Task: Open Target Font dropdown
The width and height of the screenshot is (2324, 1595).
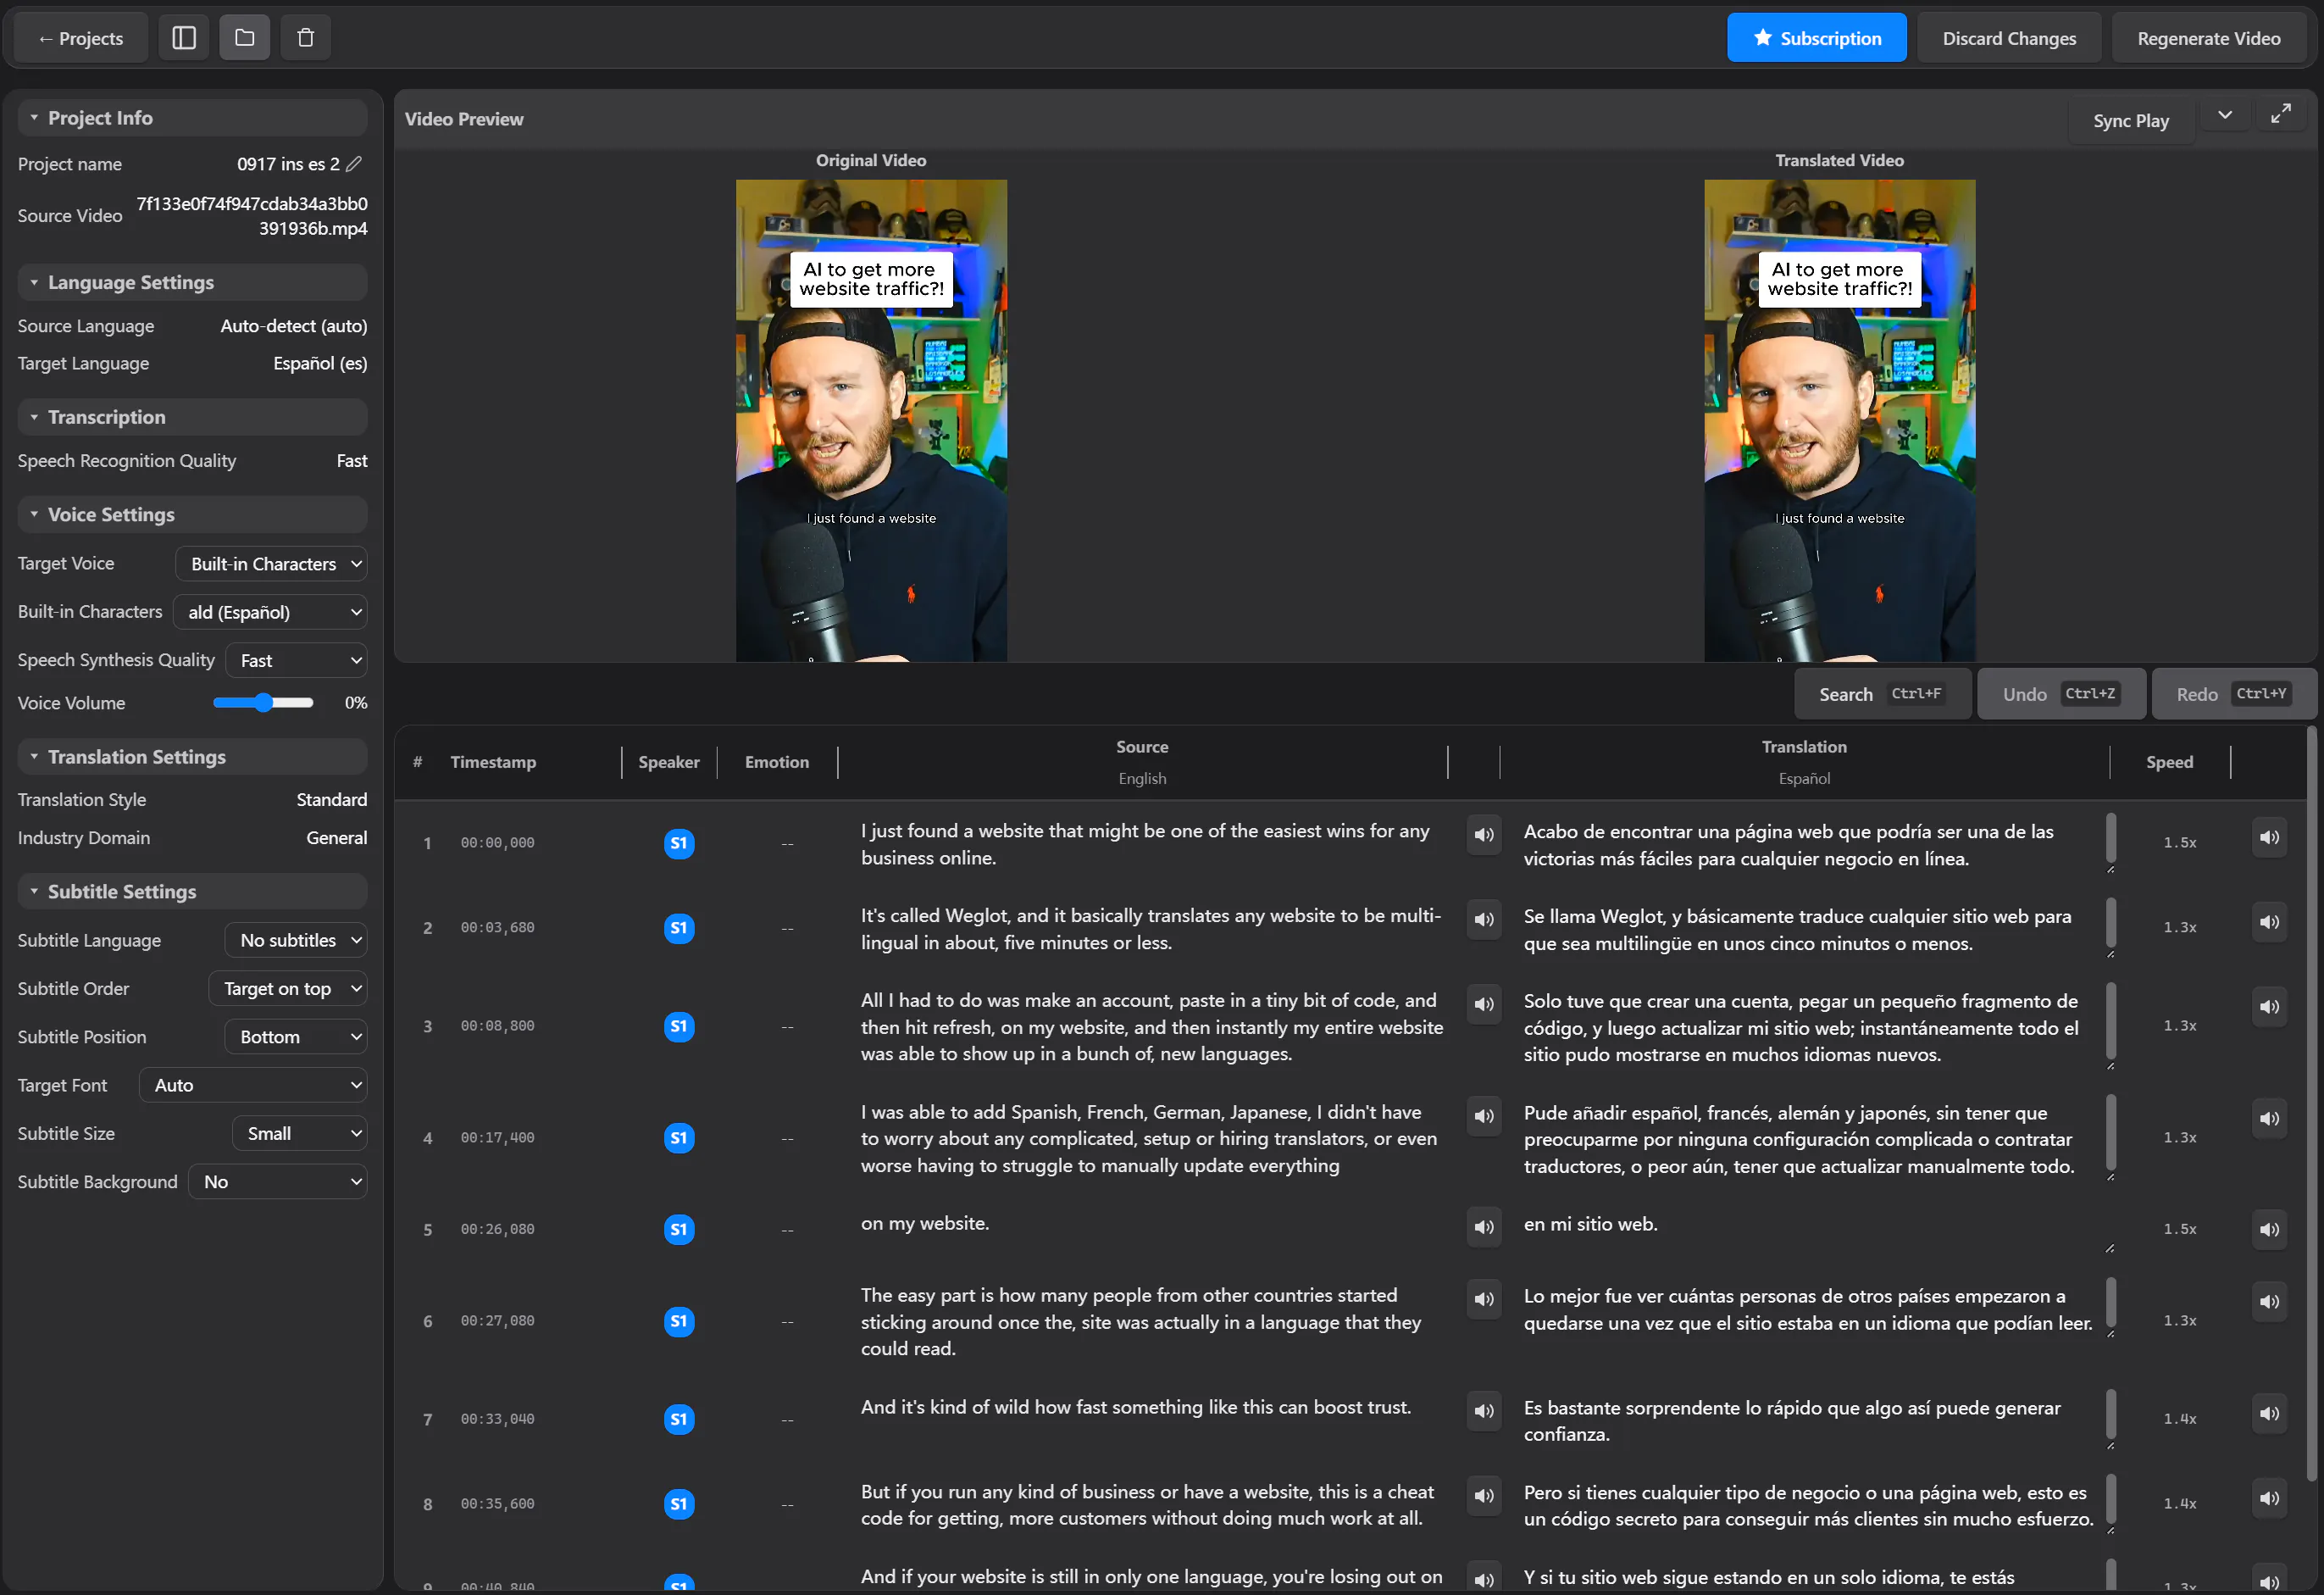Action: click(x=253, y=1085)
